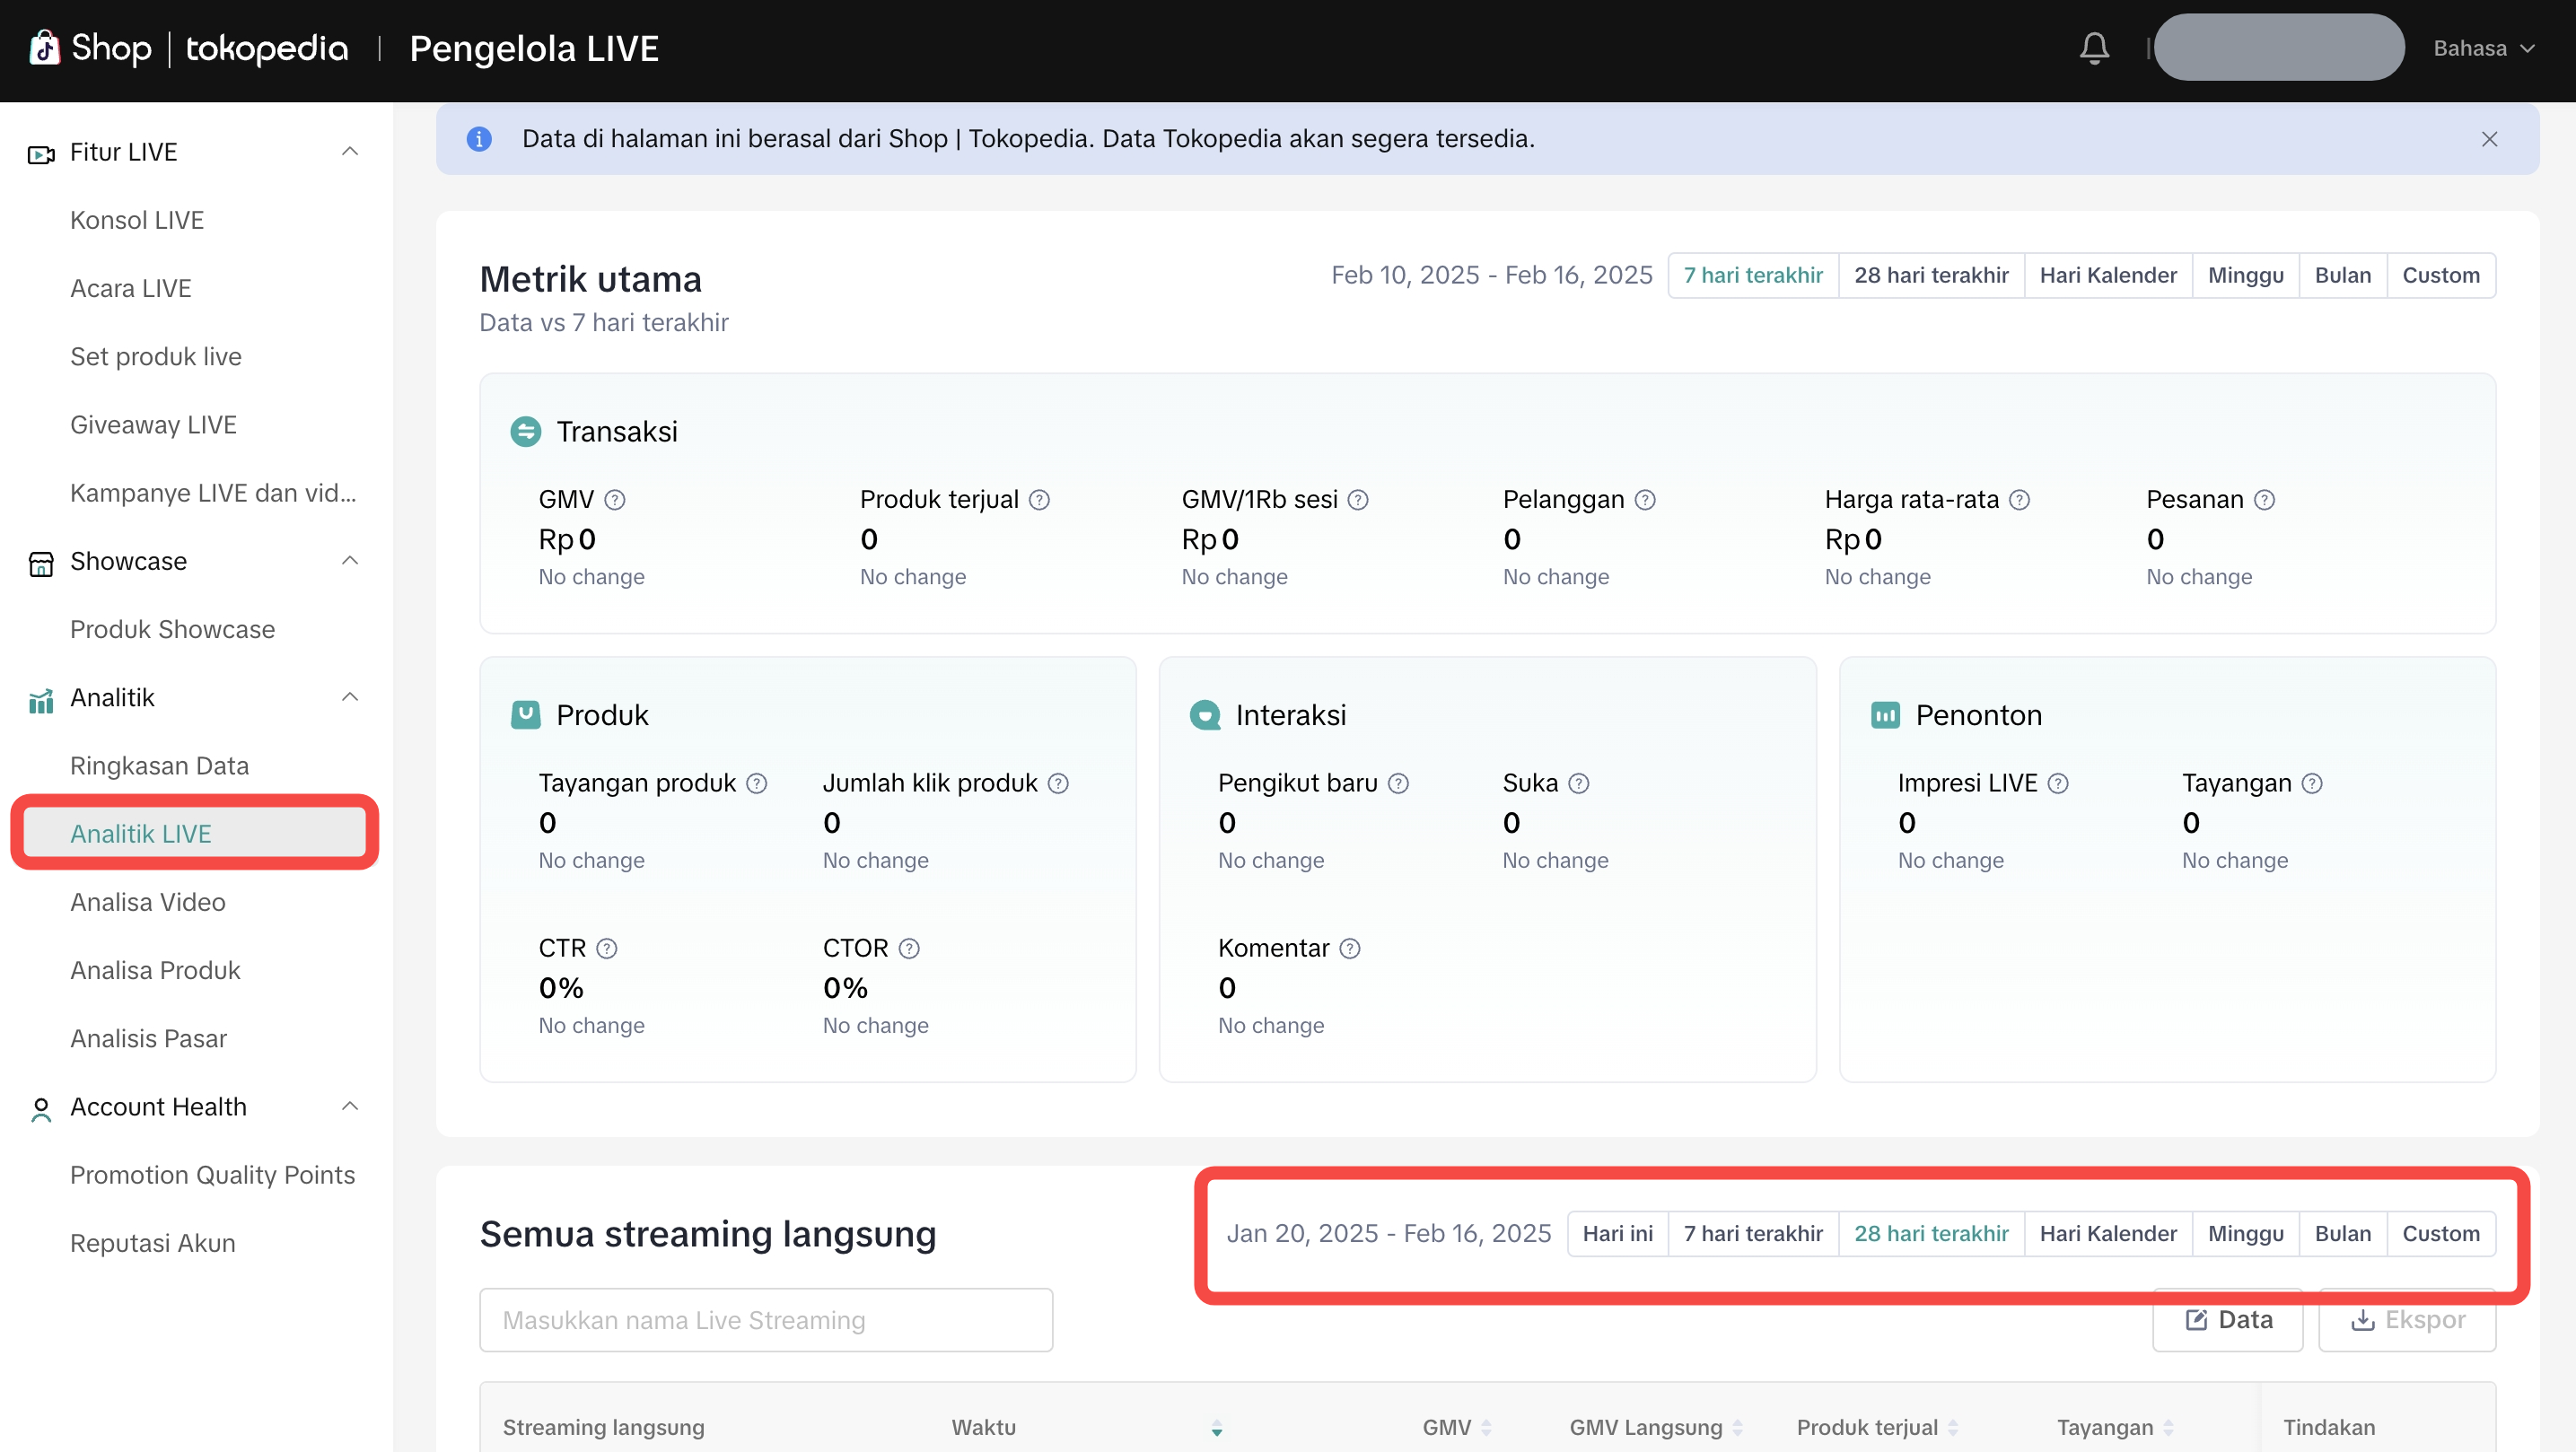Click the notification bell icon
Screen dimensions: 2576x1452
[2094, 48]
